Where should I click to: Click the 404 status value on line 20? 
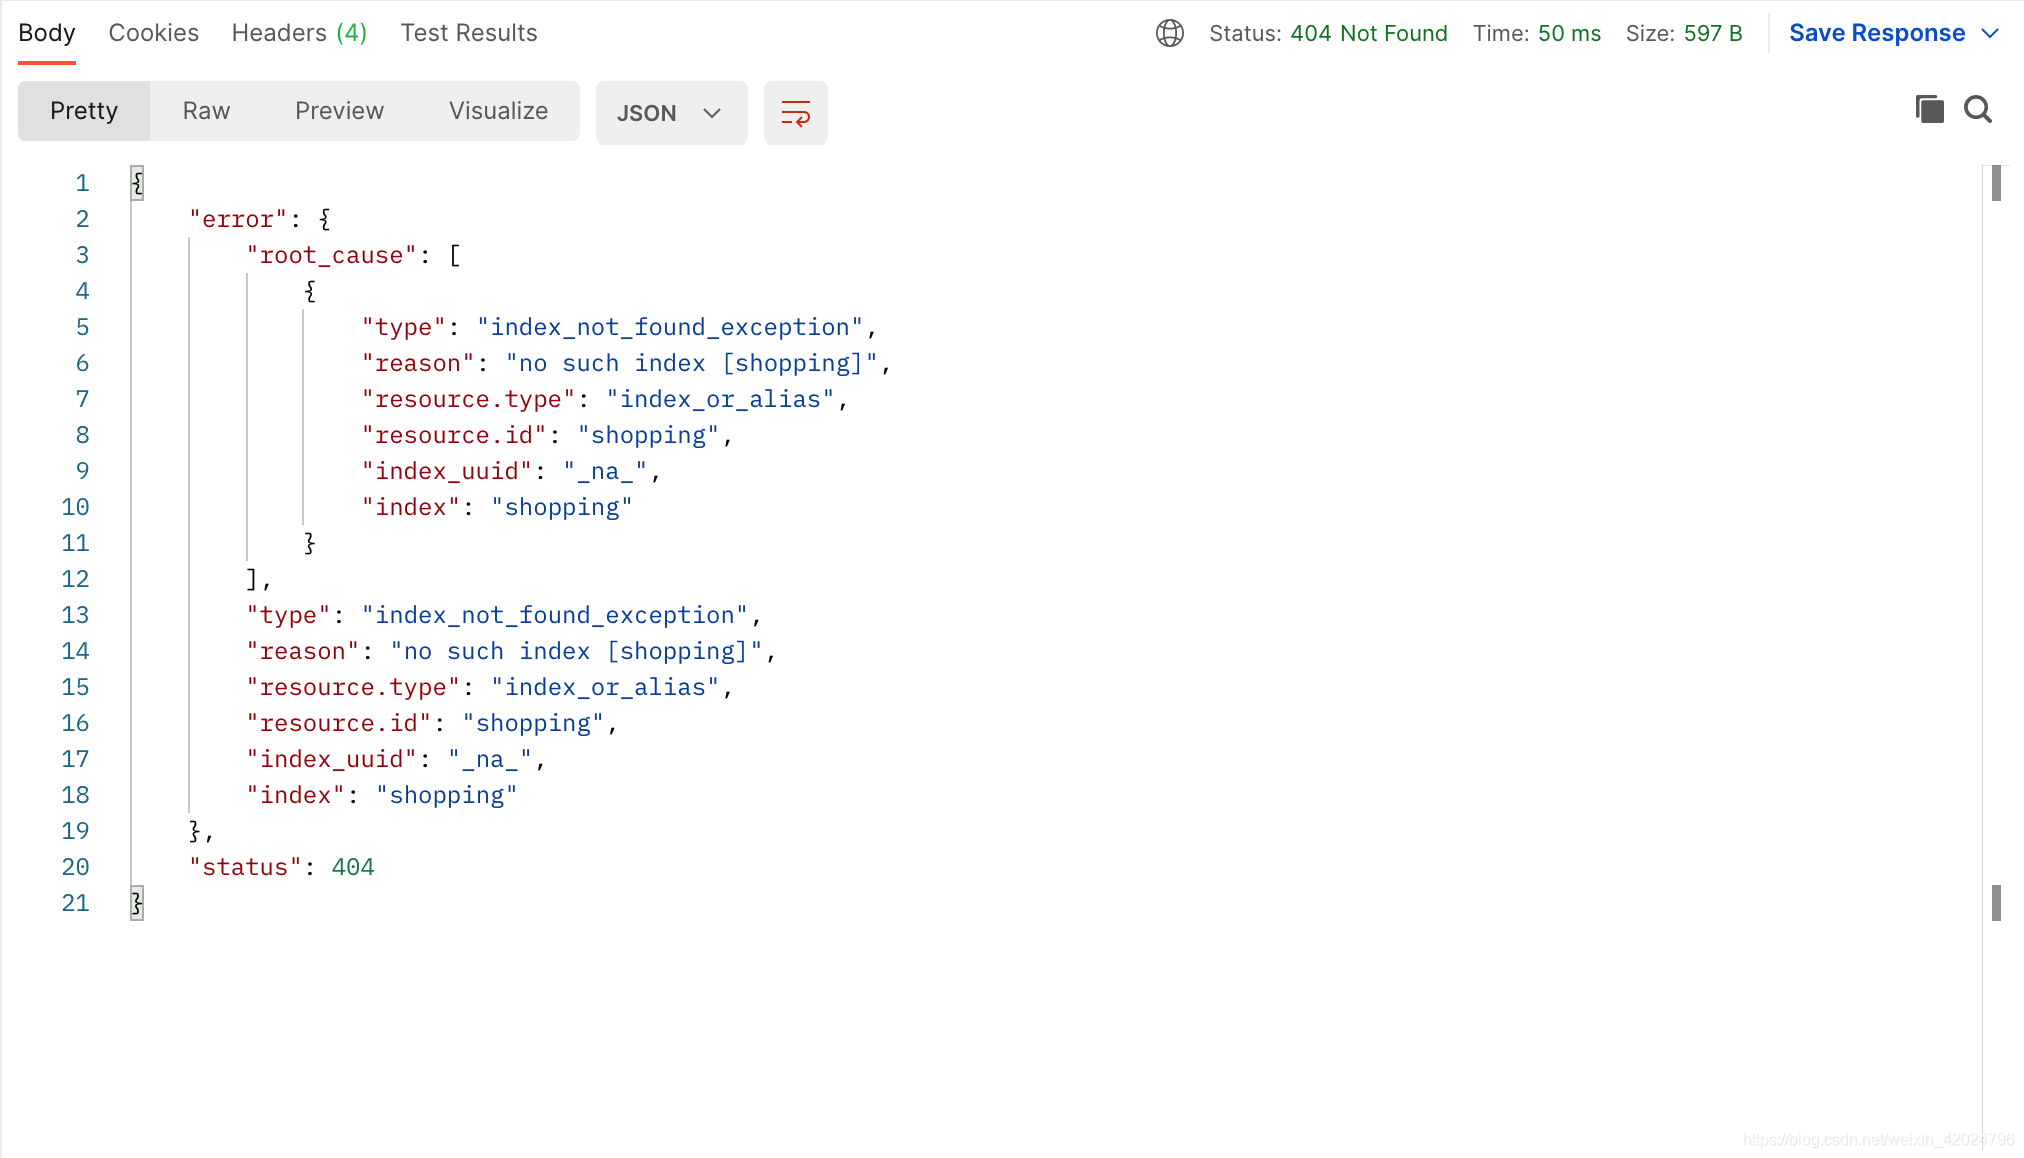click(353, 867)
